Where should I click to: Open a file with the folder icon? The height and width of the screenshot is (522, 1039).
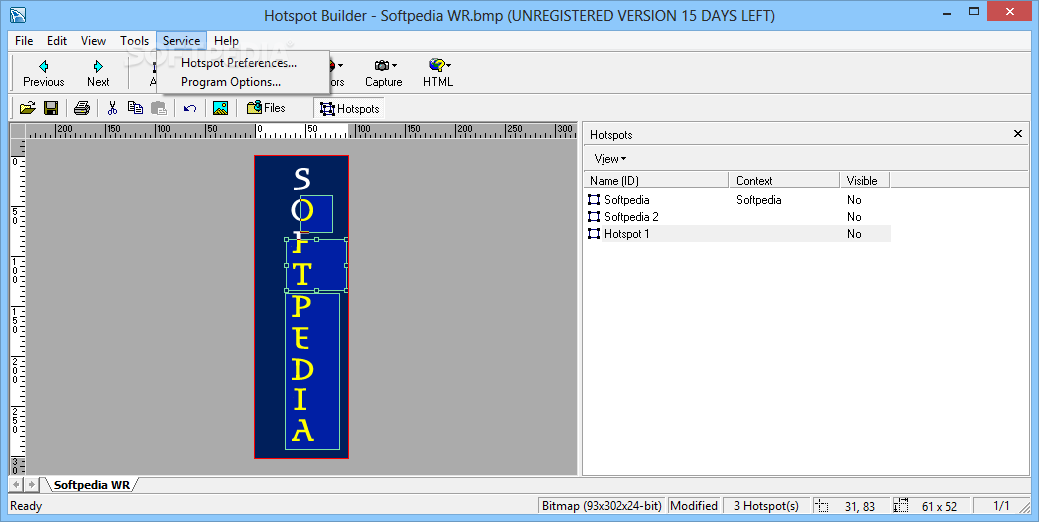tap(28, 108)
